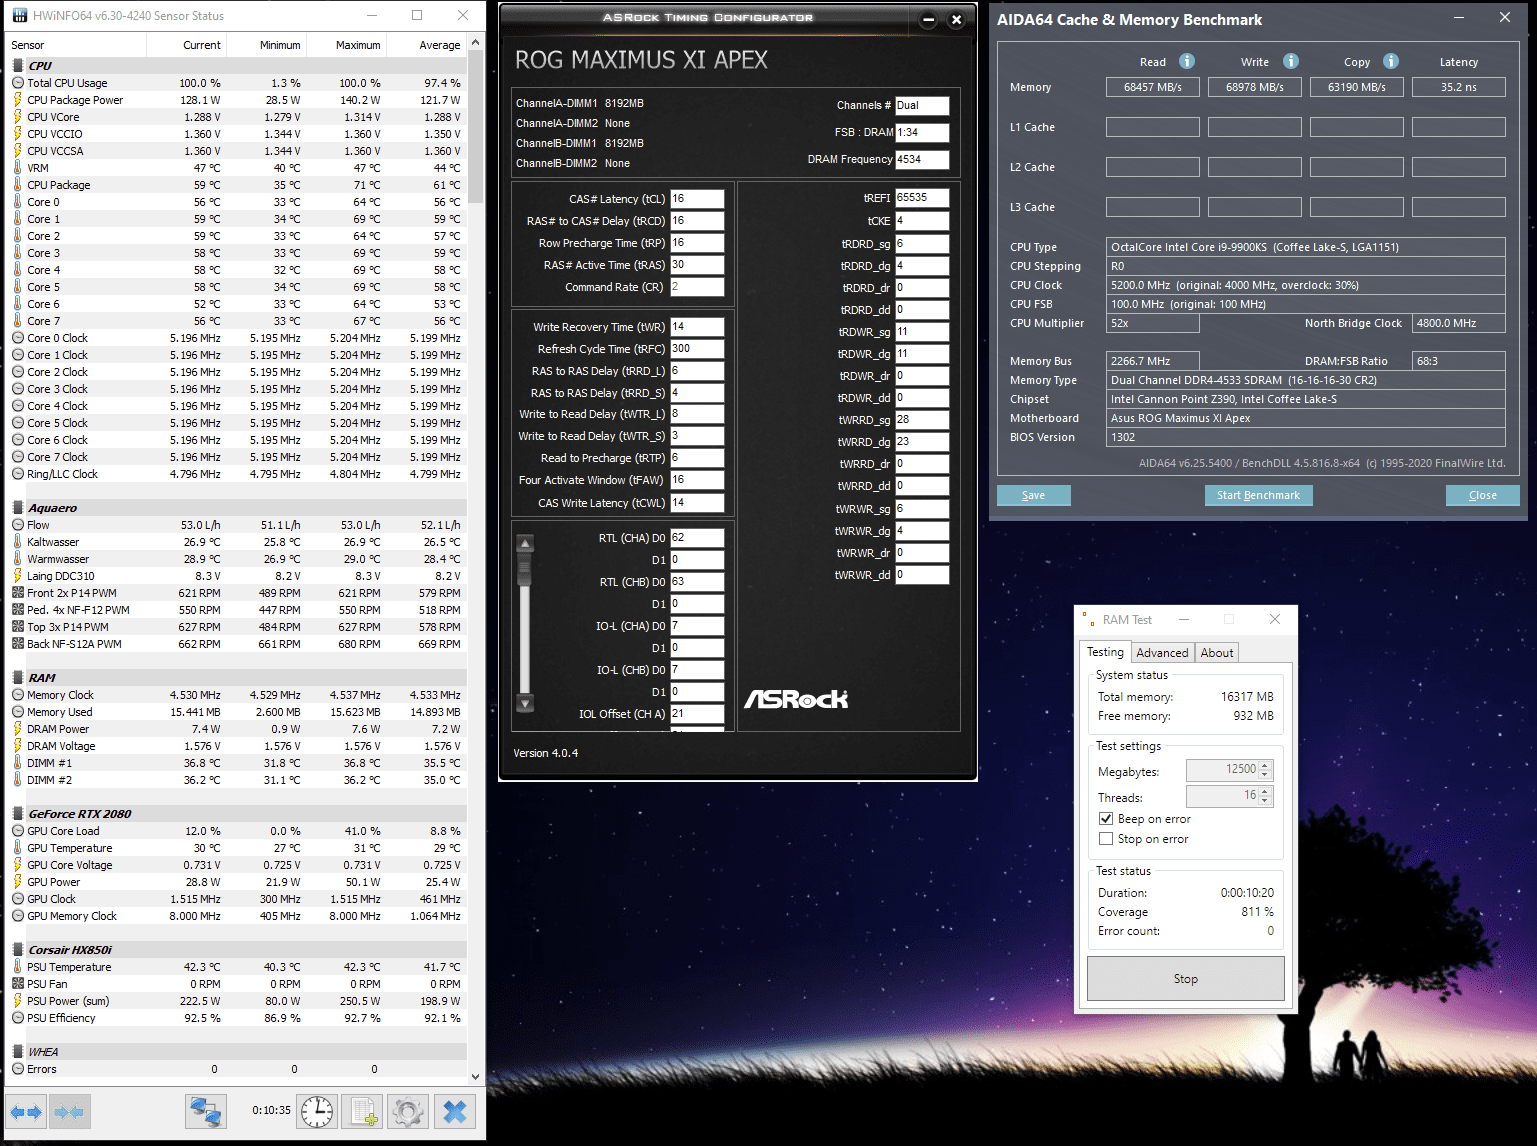Start sensor logging with the sheet-plus icon
This screenshot has width=1537, height=1146.
point(363,1112)
